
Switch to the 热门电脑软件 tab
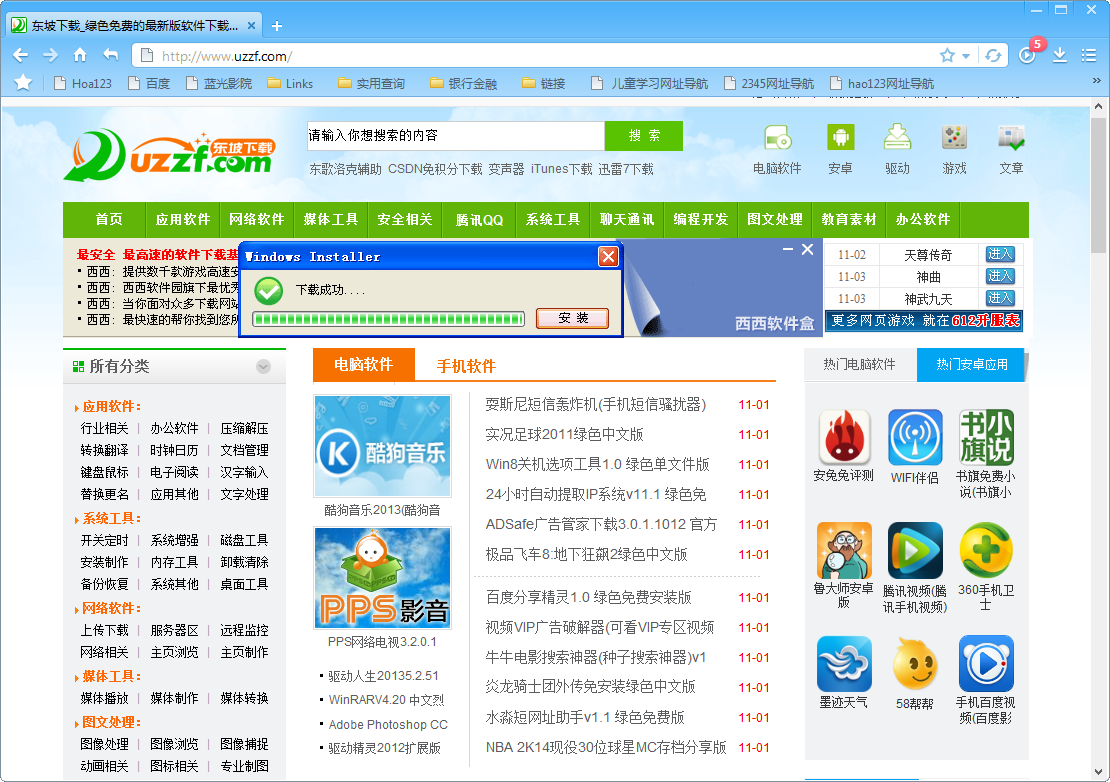tap(859, 364)
